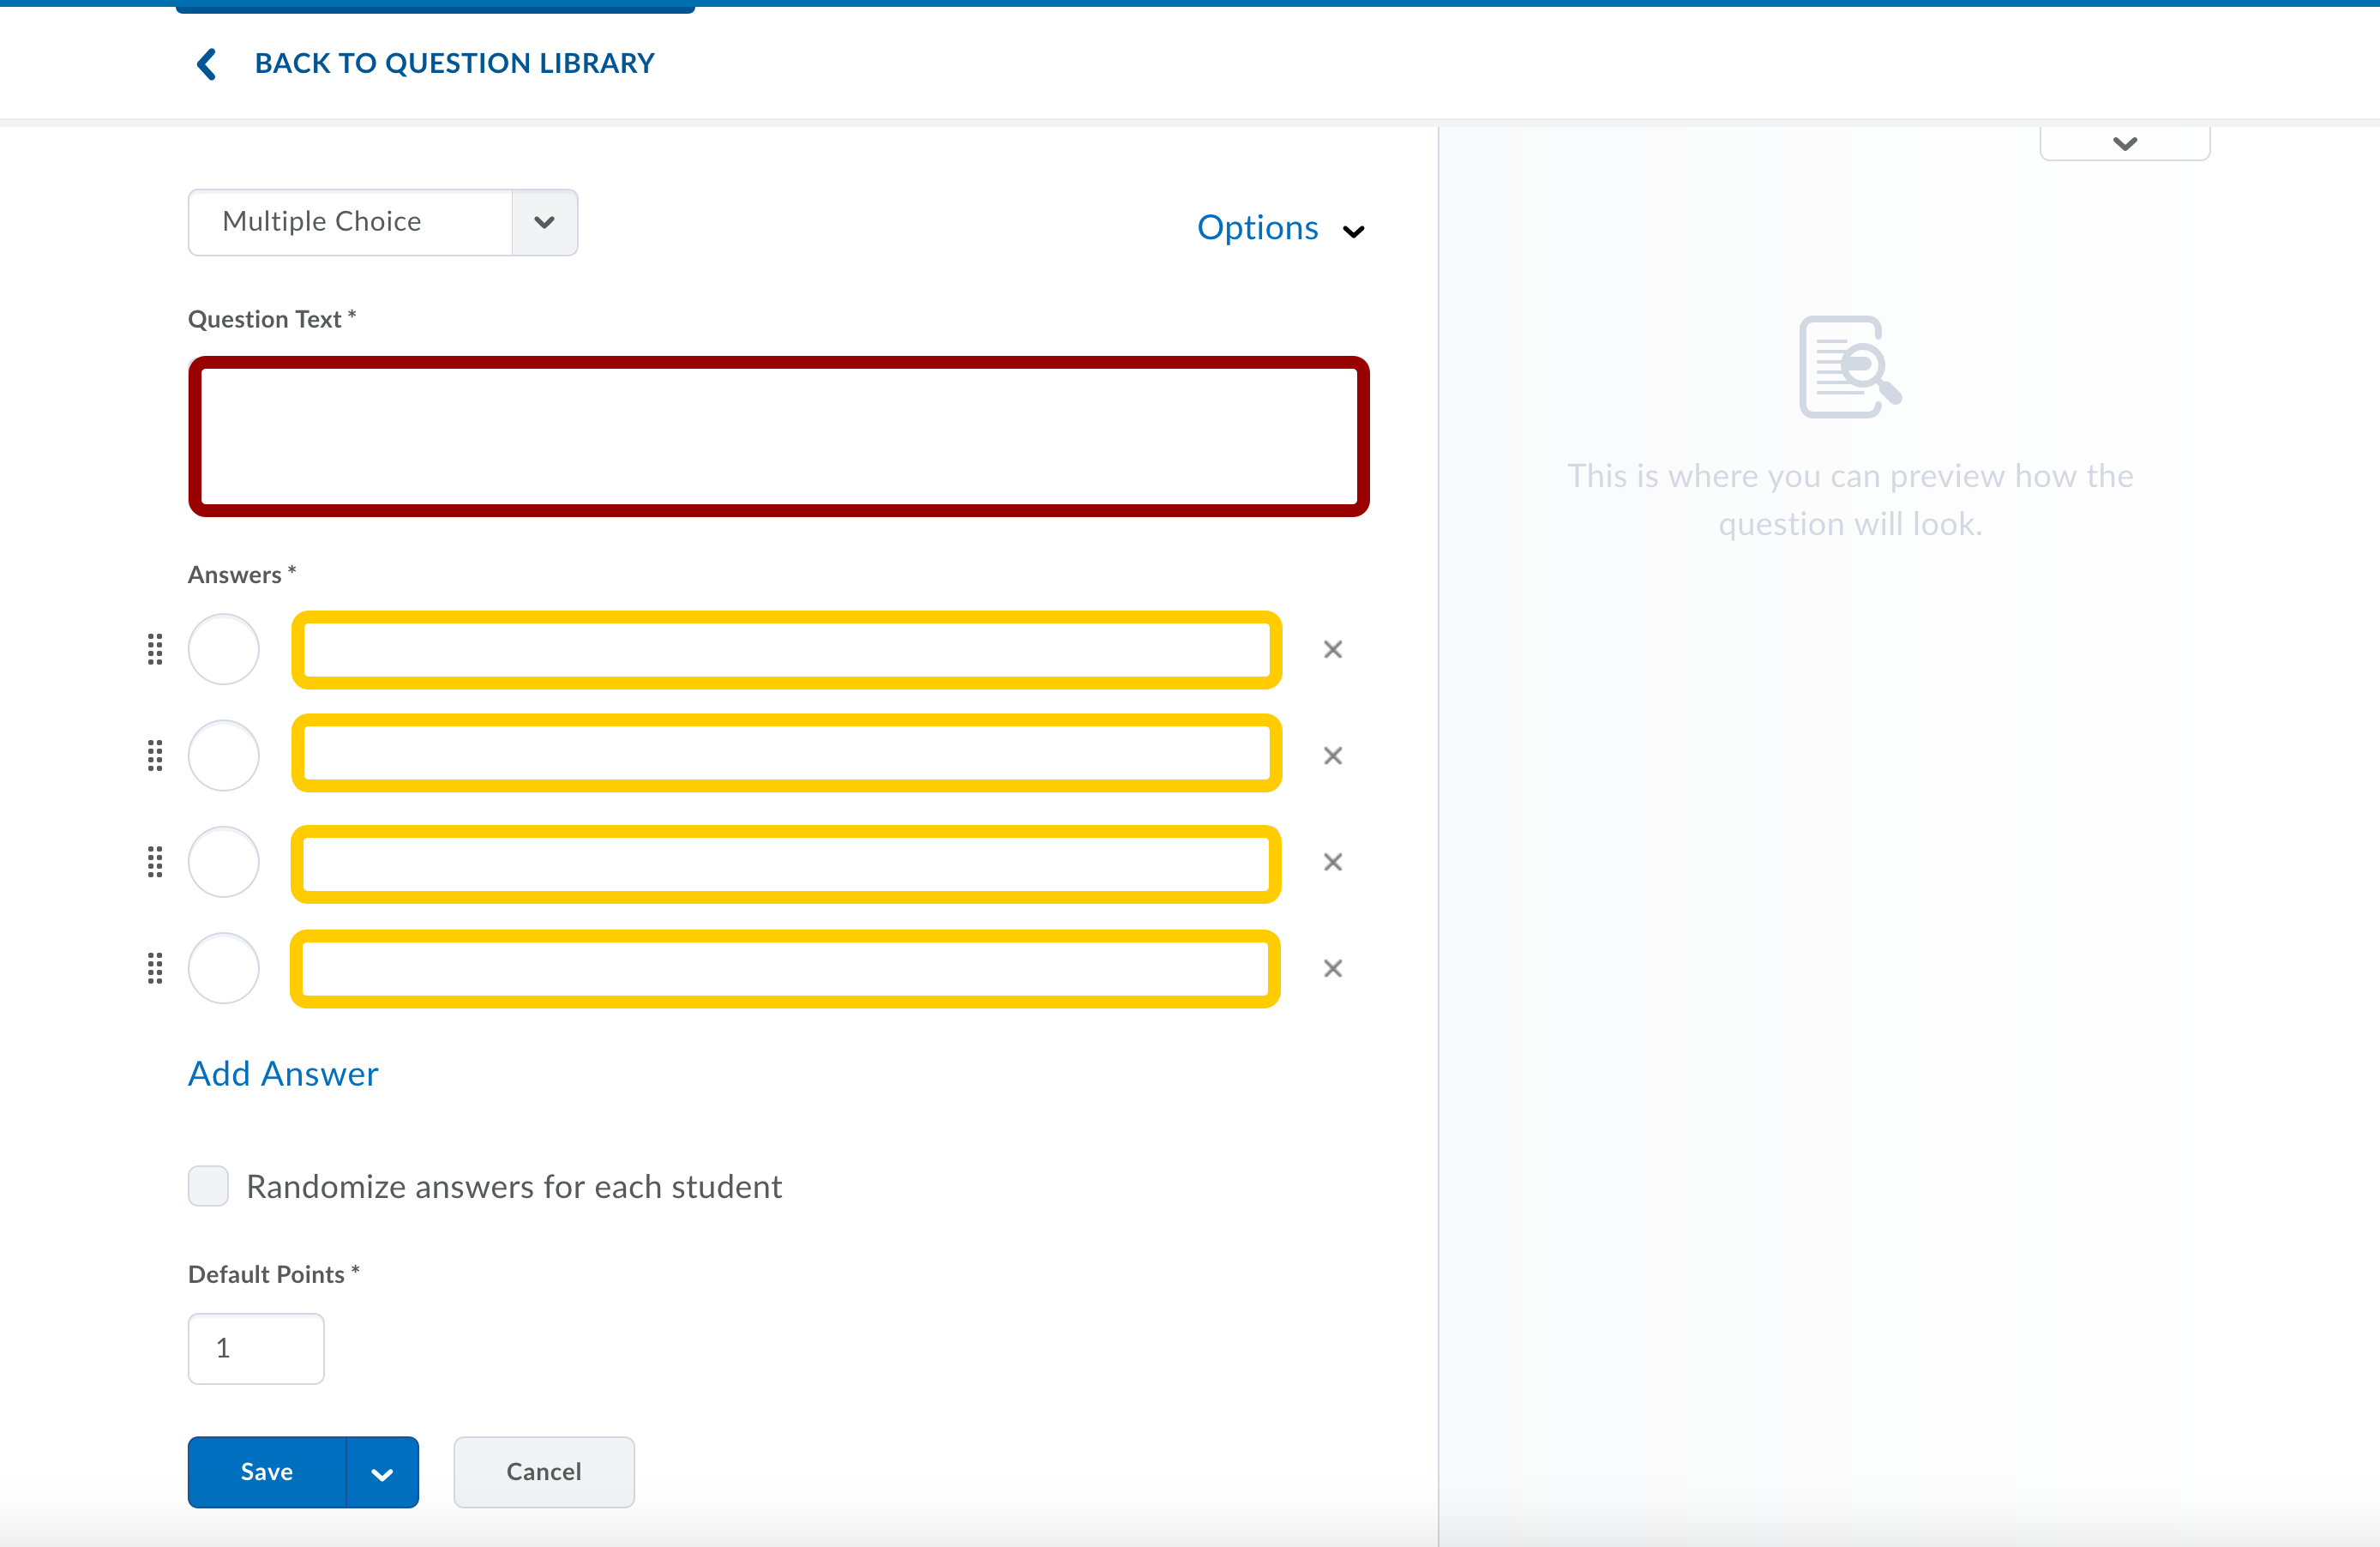Enable Randomize answers for each student

(x=208, y=1186)
